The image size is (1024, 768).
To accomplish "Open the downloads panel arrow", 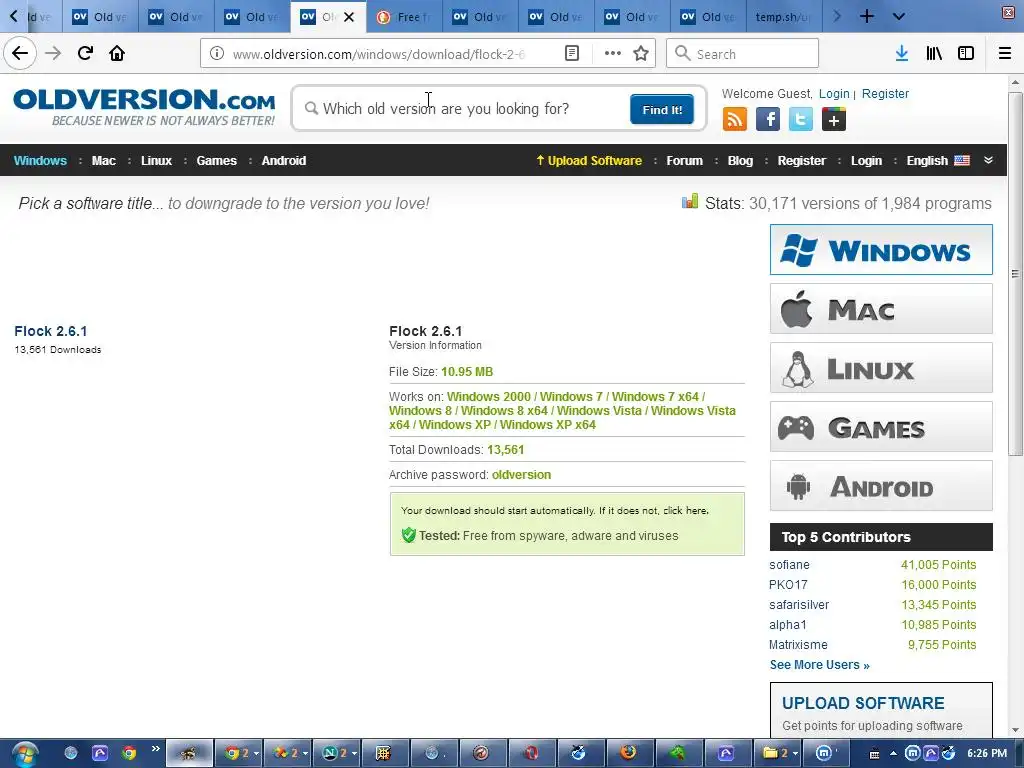I will click(902, 54).
